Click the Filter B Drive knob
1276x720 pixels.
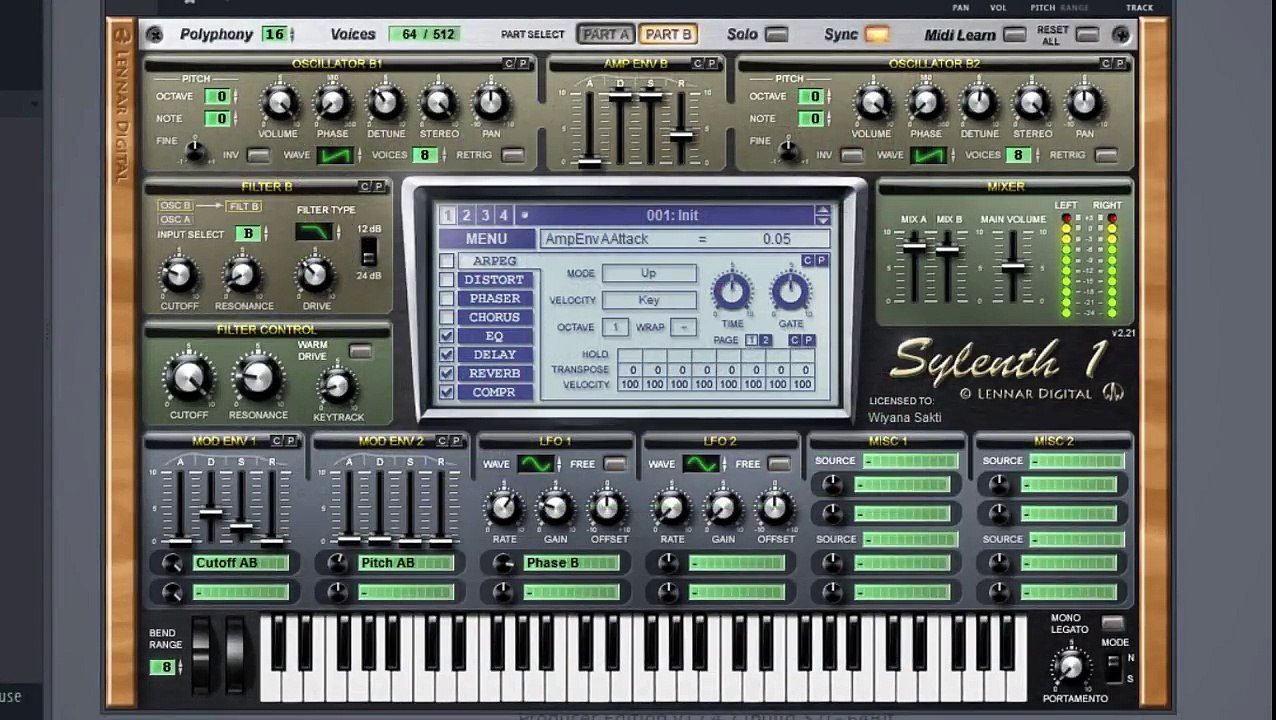pos(315,274)
